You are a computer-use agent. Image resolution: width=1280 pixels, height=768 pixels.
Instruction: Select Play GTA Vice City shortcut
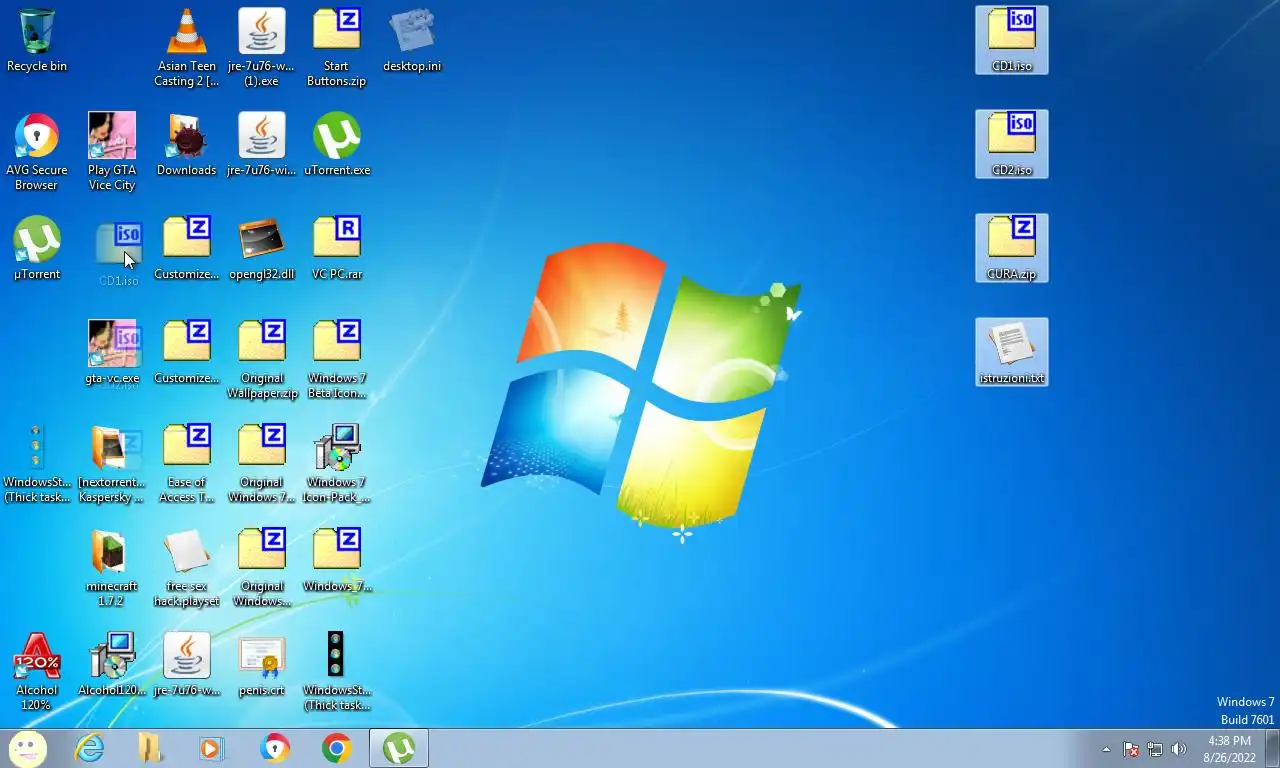pyautogui.click(x=112, y=151)
